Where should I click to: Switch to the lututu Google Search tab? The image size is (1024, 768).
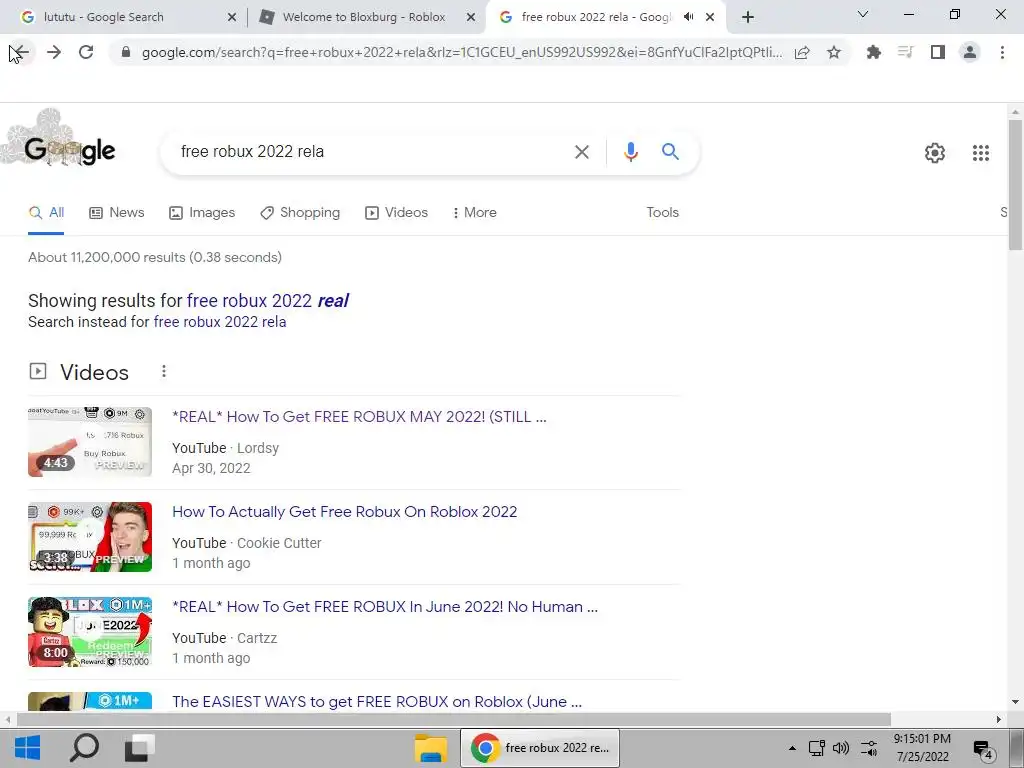tap(124, 17)
